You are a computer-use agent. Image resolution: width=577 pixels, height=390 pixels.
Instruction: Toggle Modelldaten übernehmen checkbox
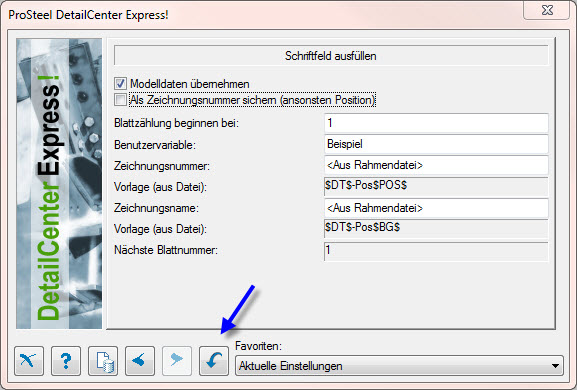120,84
